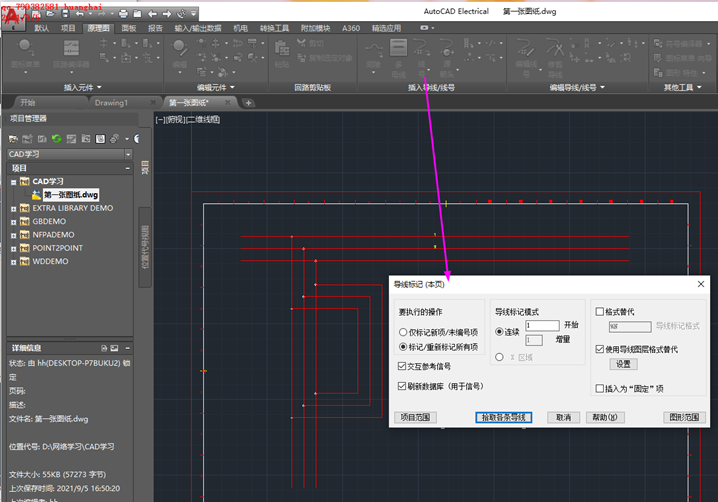Click the 取消 cancel button
The height and width of the screenshot is (502, 718).
(563, 417)
